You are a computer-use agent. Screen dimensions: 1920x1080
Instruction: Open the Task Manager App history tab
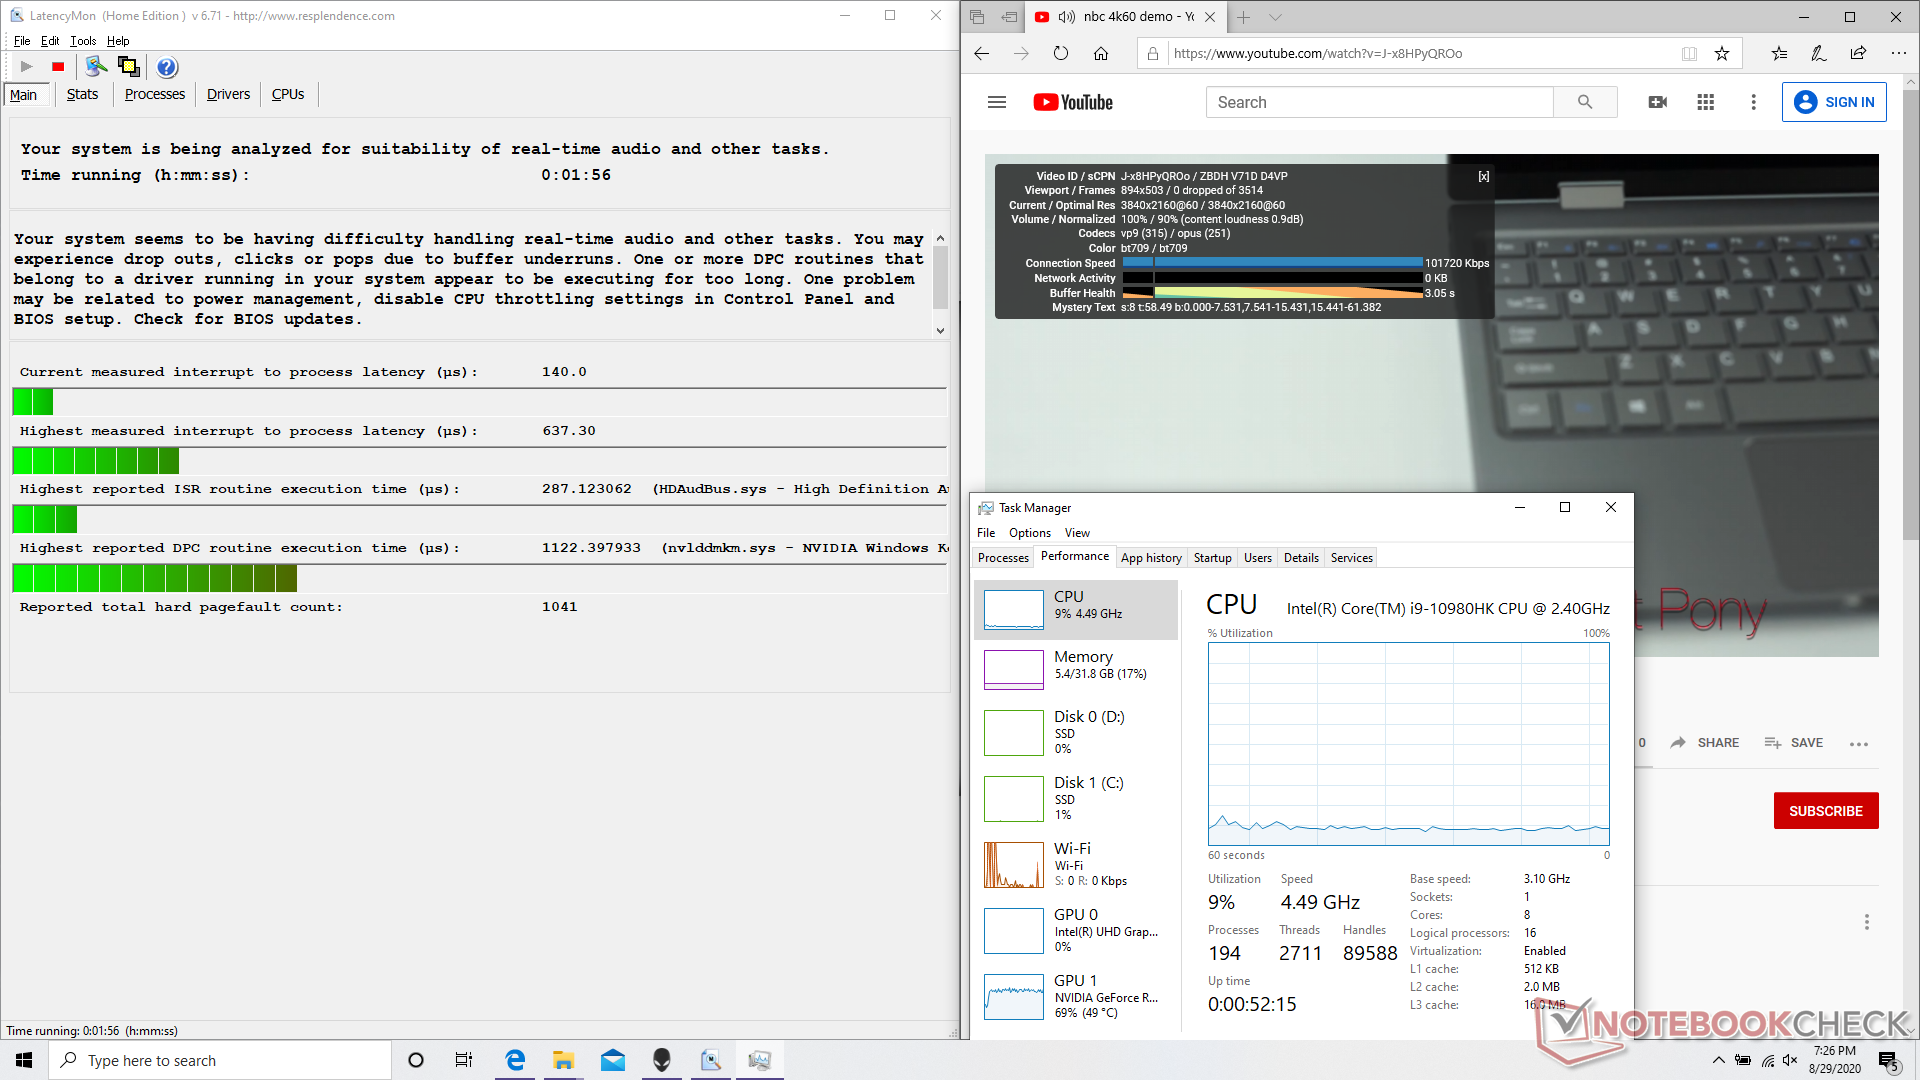[x=1150, y=558]
